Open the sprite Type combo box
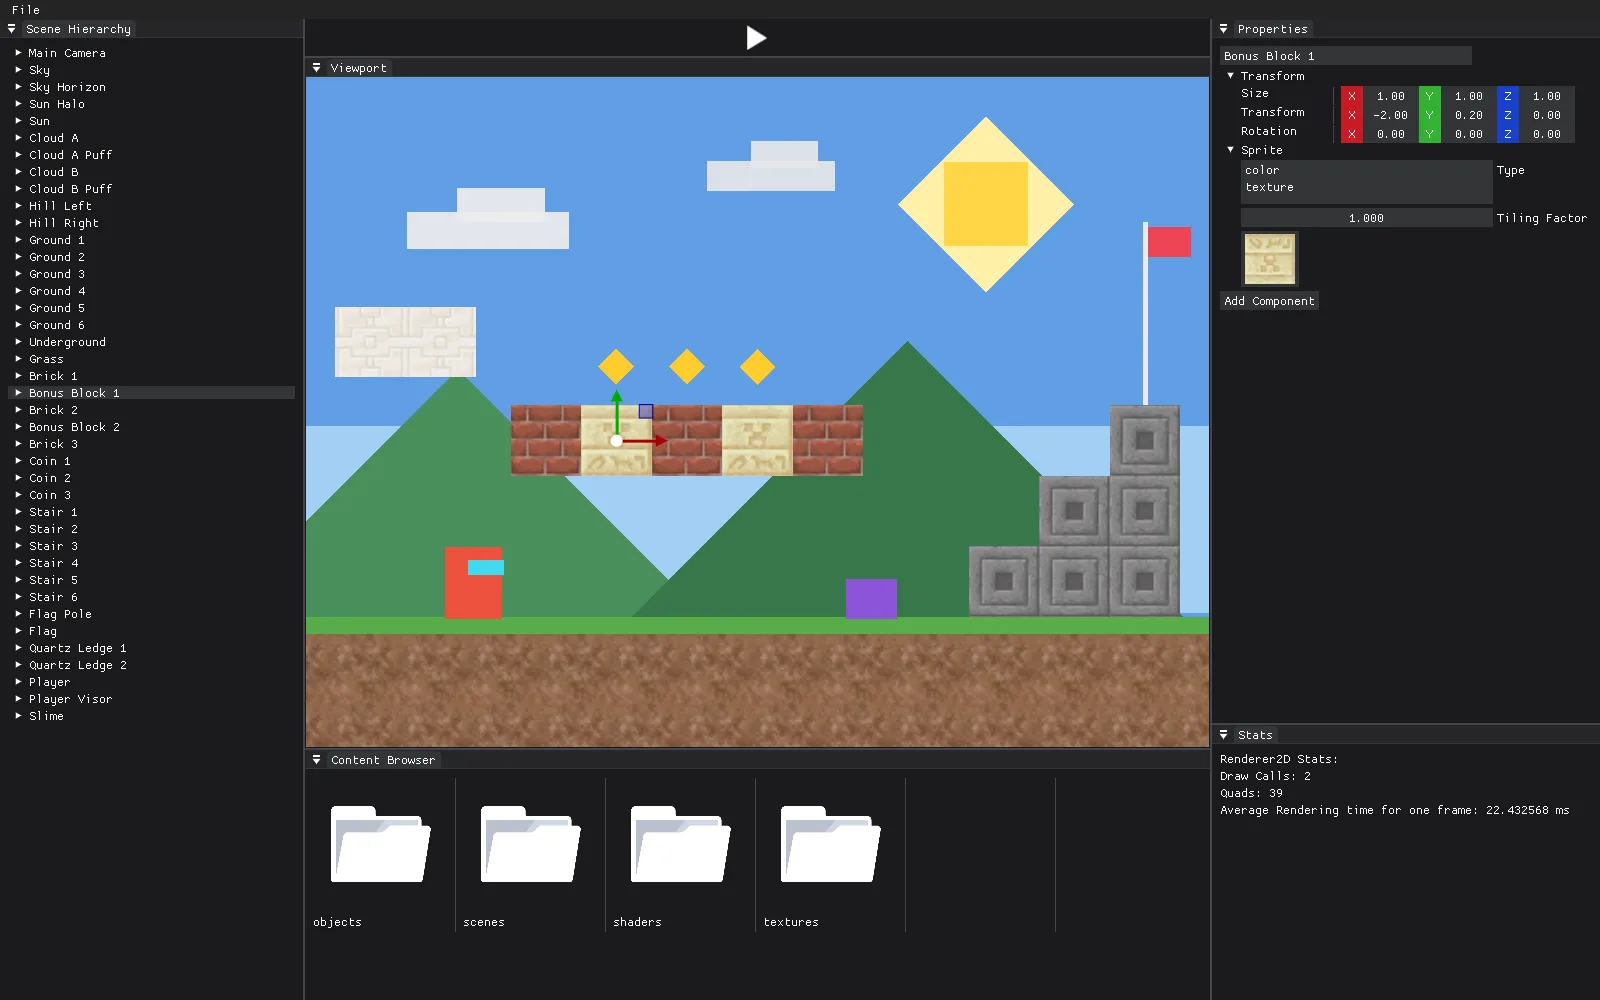Image resolution: width=1600 pixels, height=1000 pixels. [x=1366, y=181]
